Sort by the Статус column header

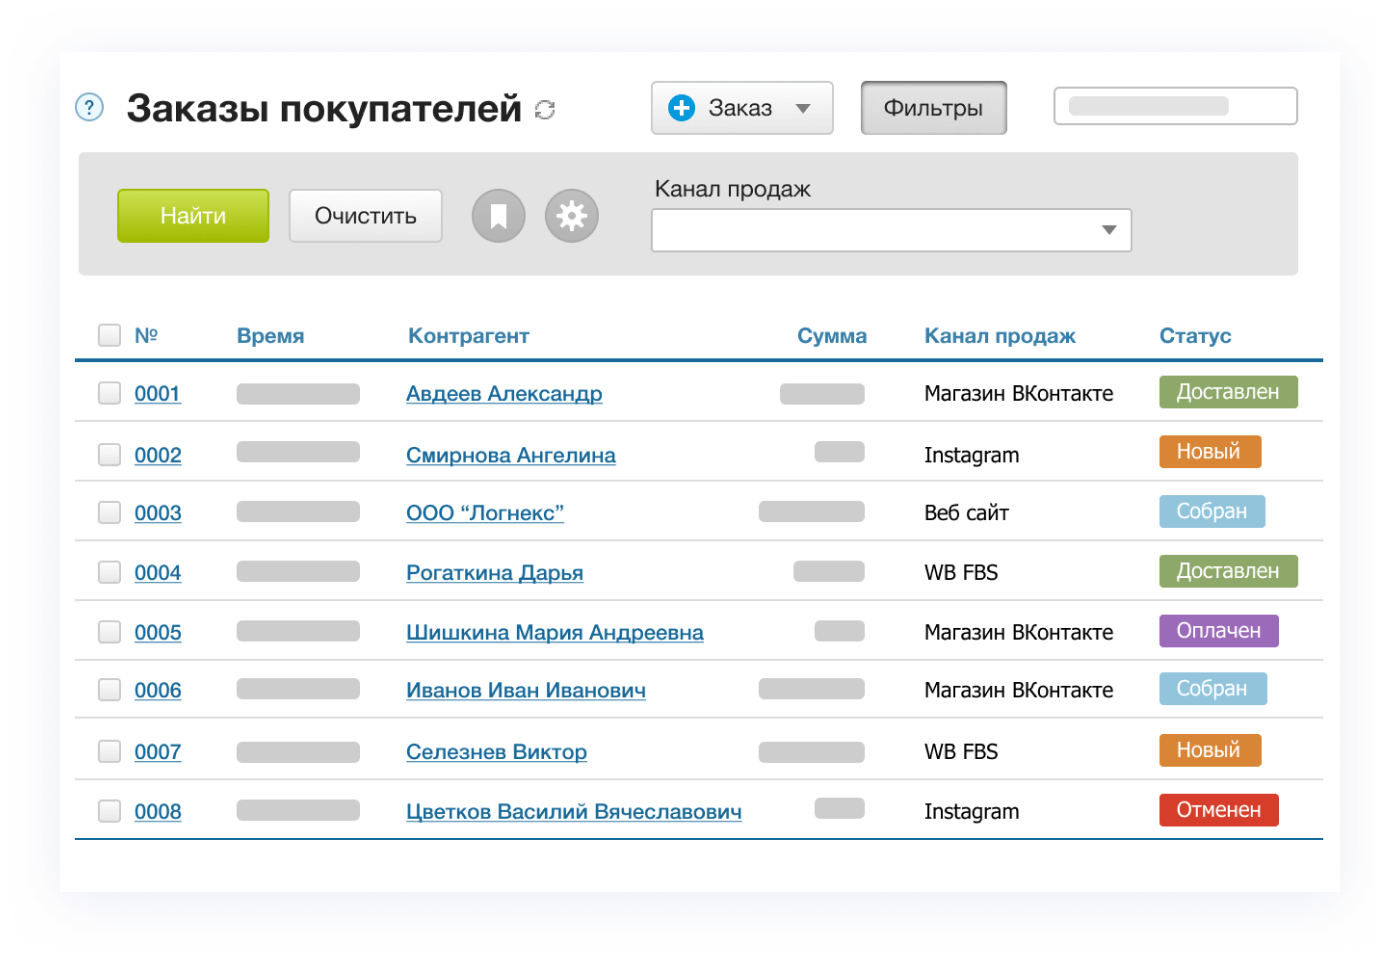[1195, 336]
